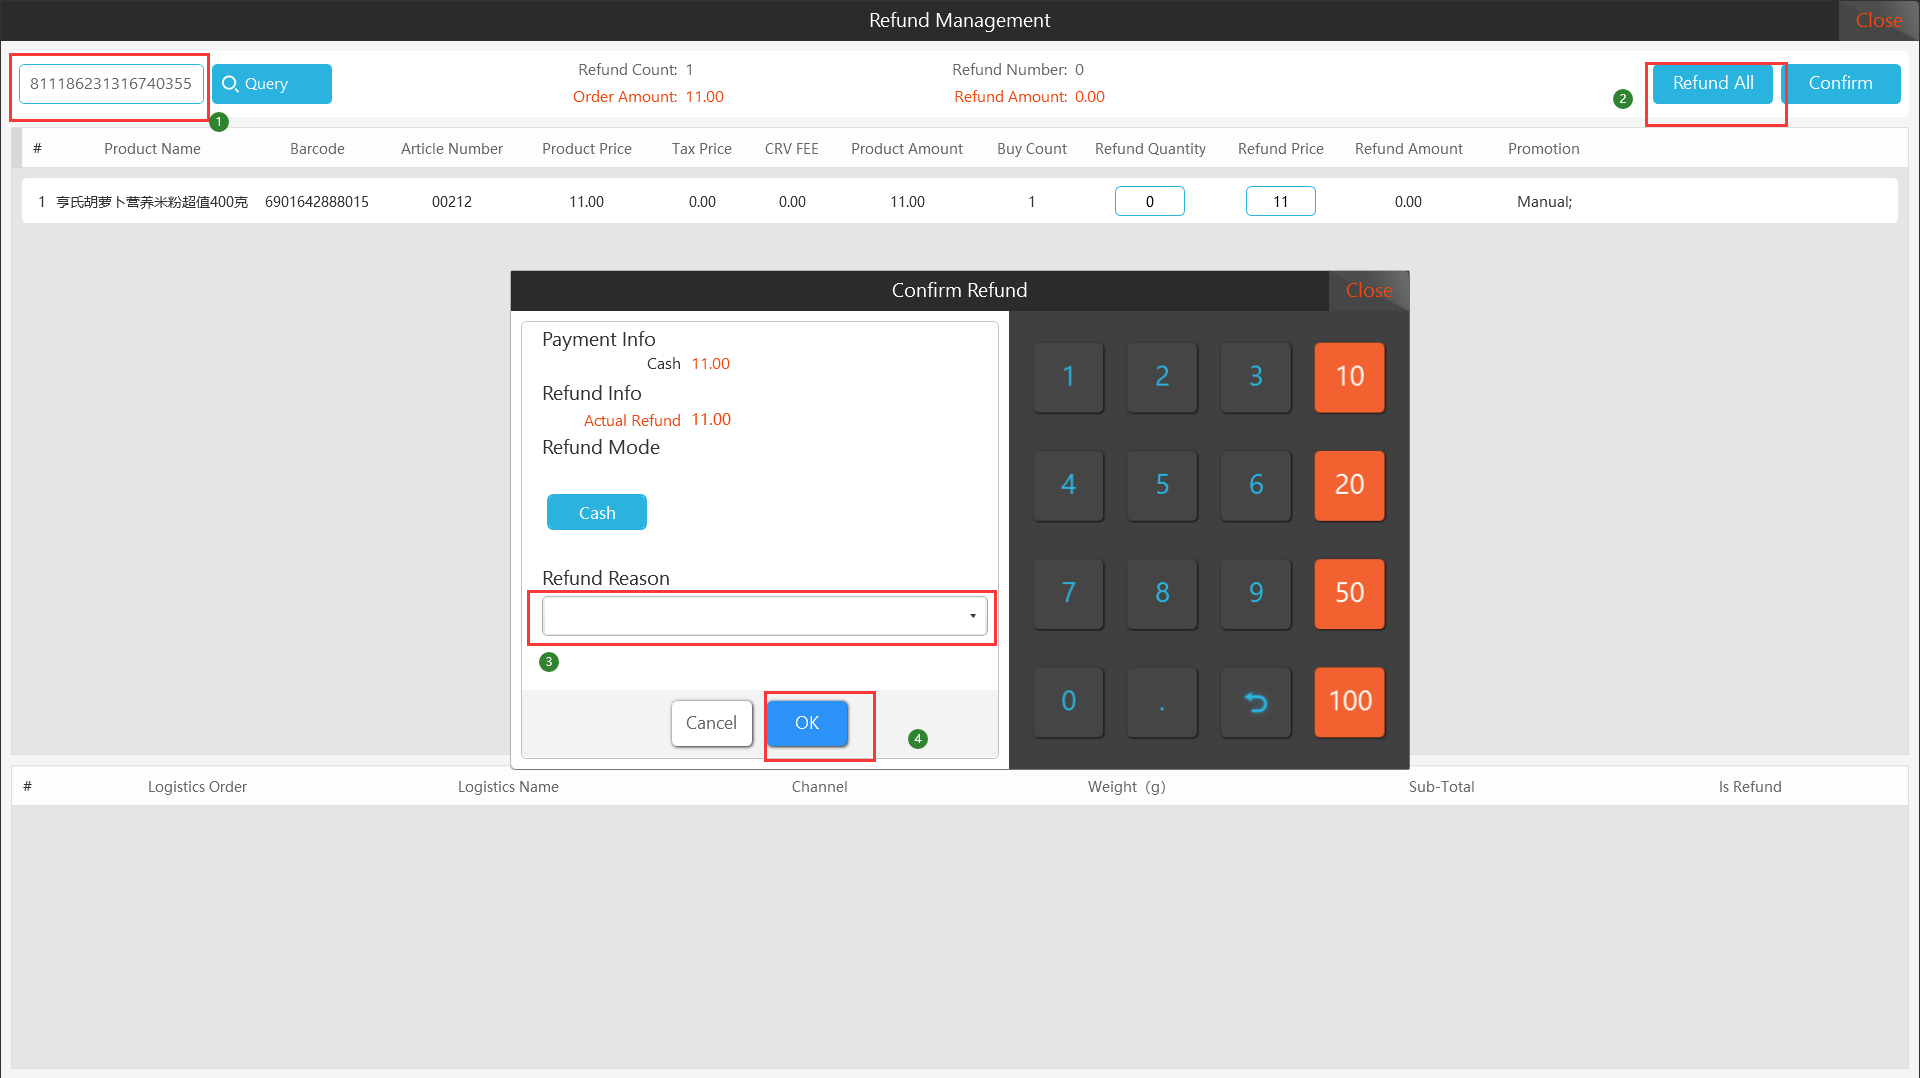Close the Confirm Refund dialog

tap(1368, 291)
